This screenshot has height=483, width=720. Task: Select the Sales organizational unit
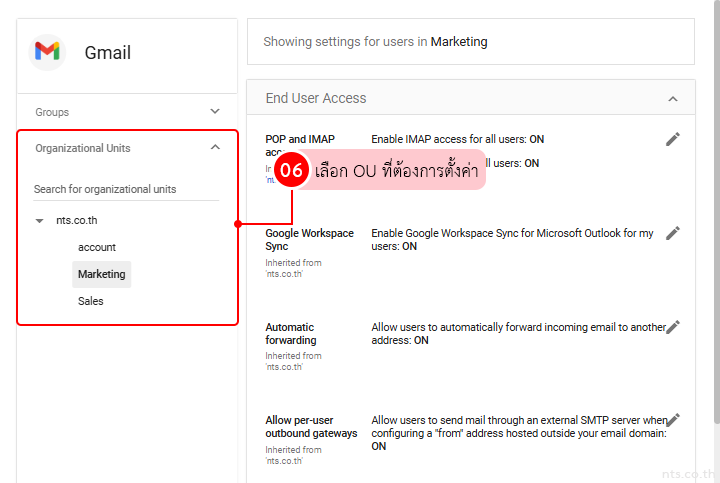click(90, 301)
